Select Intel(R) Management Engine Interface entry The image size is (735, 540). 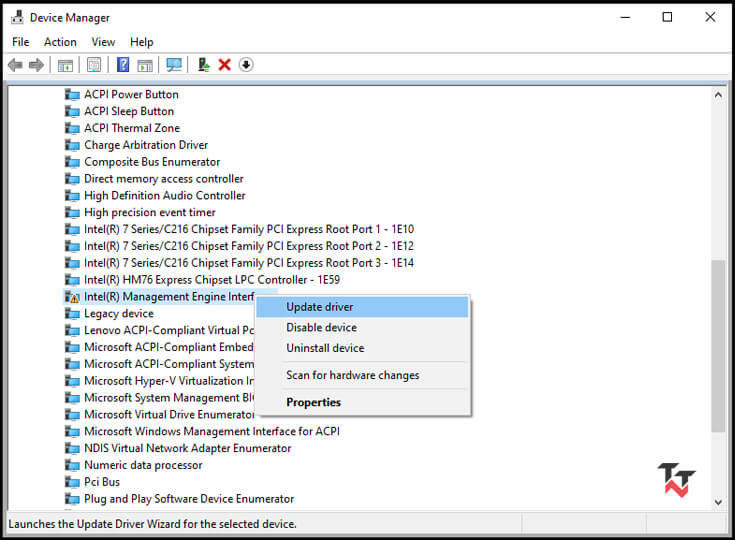[169, 297]
